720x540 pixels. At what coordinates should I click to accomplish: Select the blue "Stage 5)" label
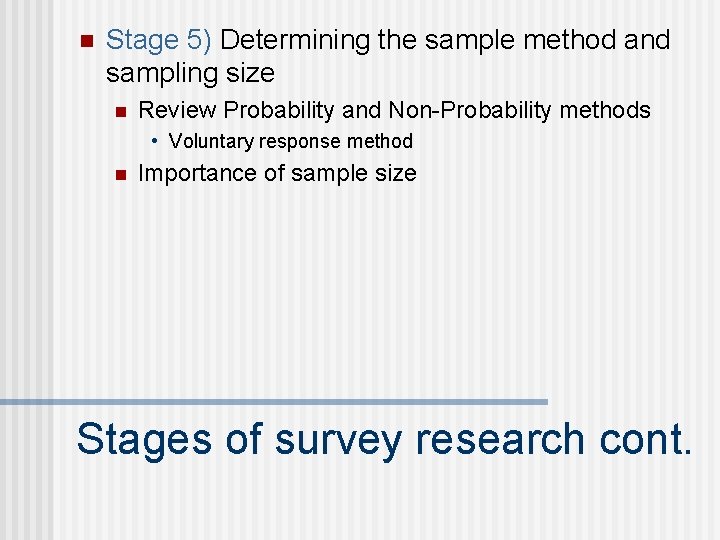tap(159, 41)
